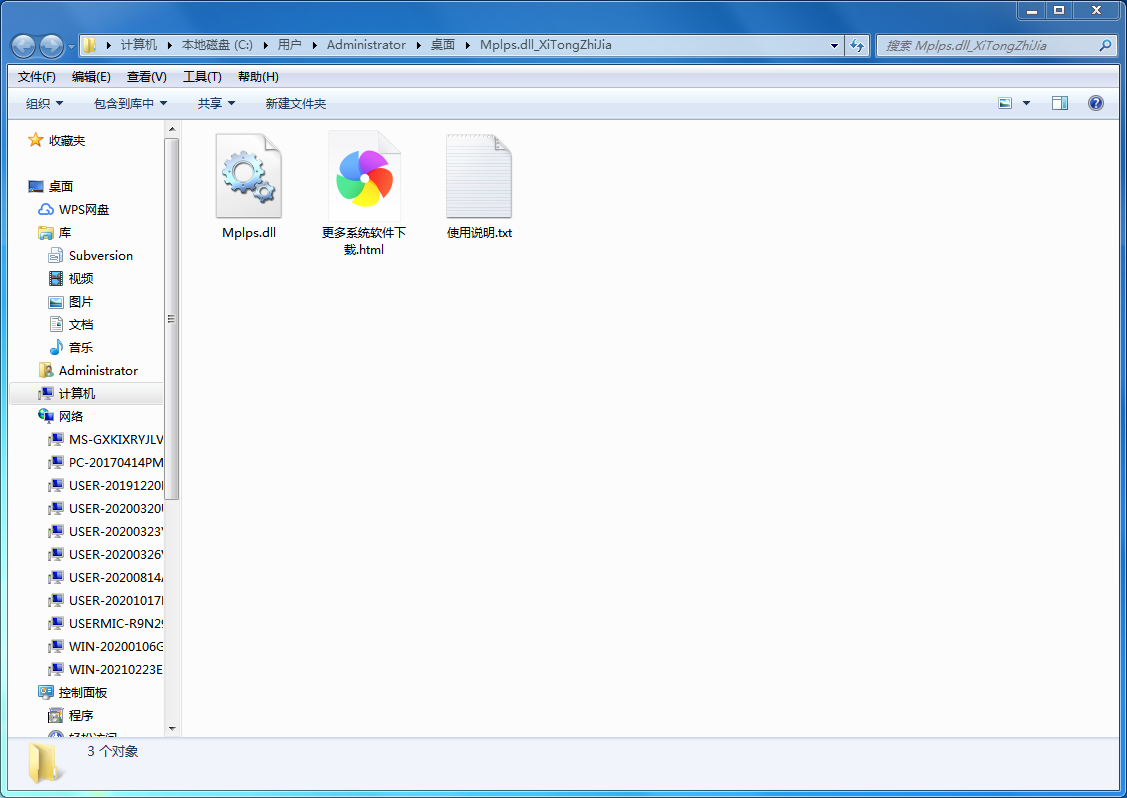Image resolution: width=1127 pixels, height=798 pixels.
Task: Open the 查看(V) menu
Action: point(147,76)
